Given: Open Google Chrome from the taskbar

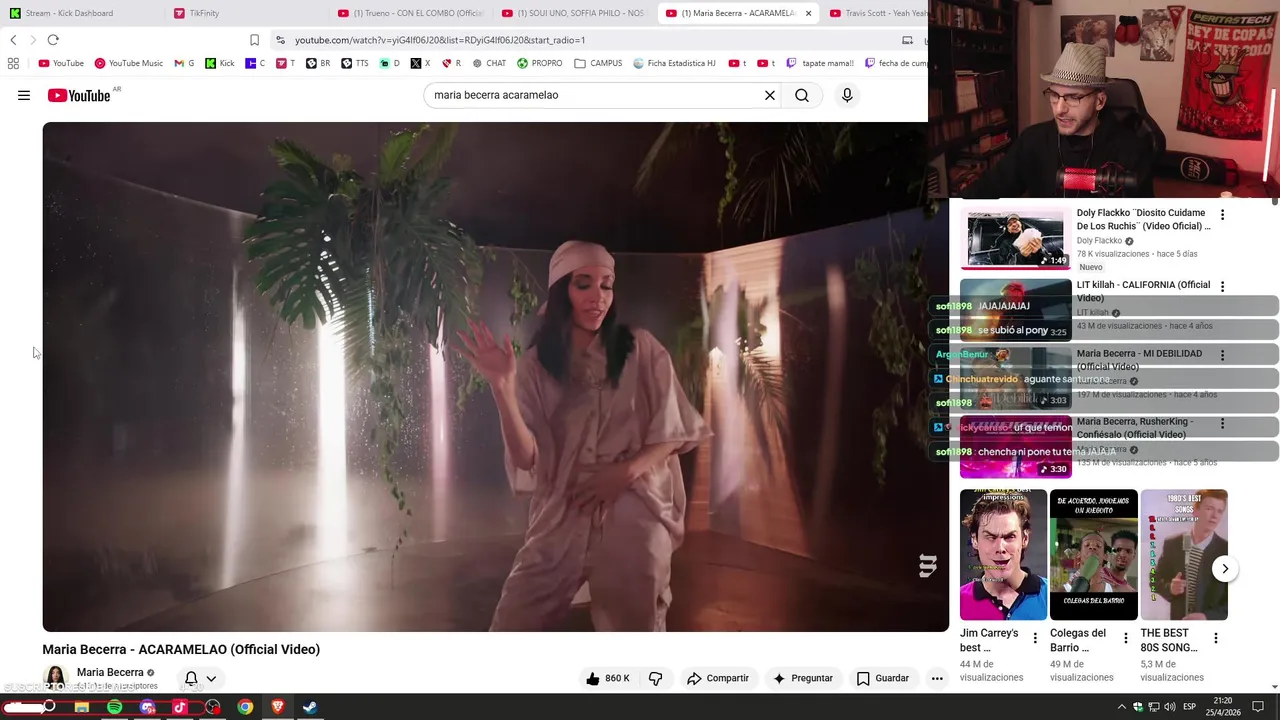Looking at the screenshot, I should [245, 707].
